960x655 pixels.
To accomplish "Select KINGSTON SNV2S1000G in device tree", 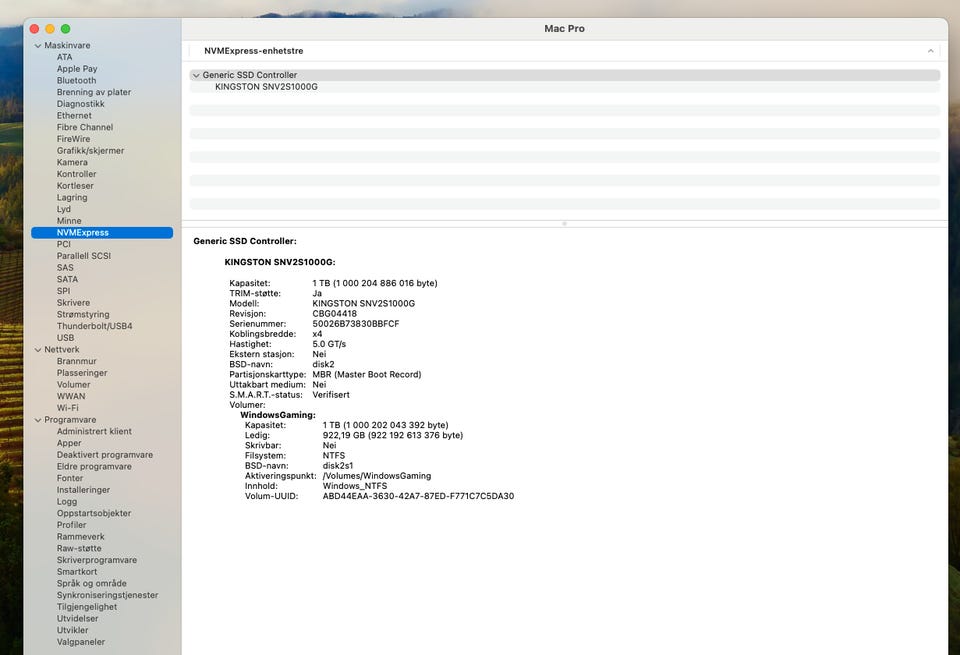I will (x=266, y=87).
